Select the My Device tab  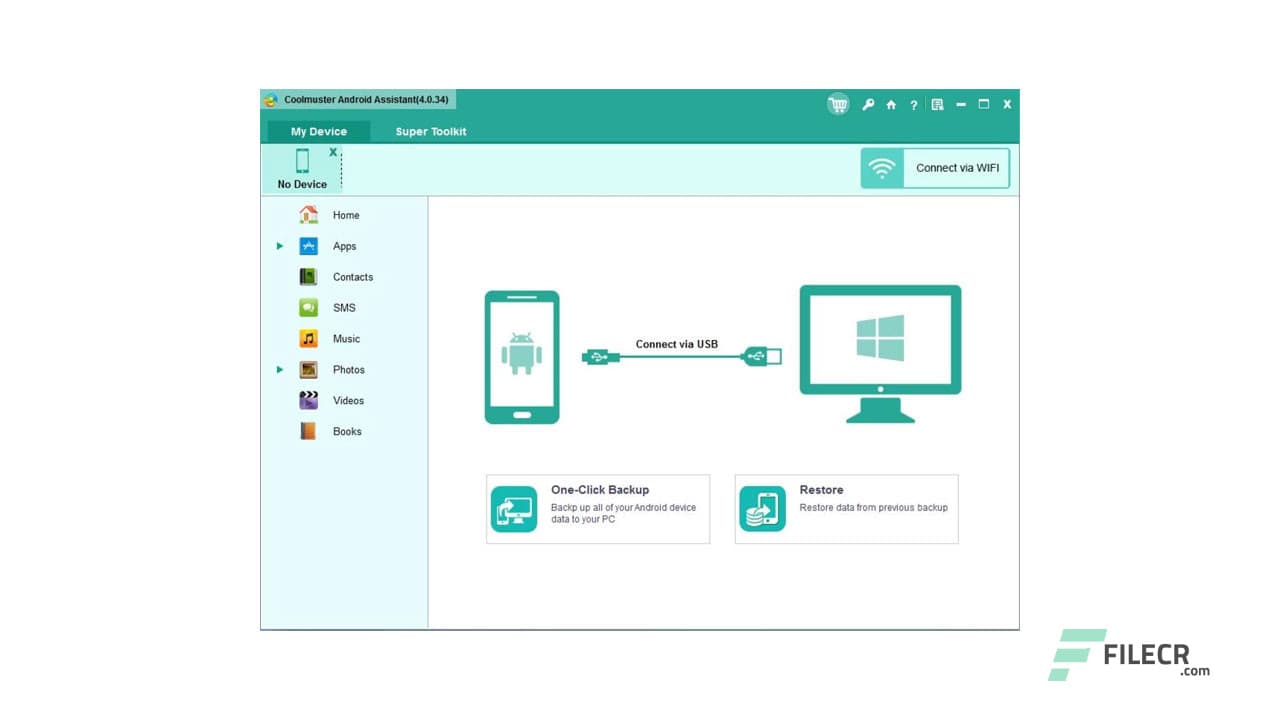(x=319, y=132)
